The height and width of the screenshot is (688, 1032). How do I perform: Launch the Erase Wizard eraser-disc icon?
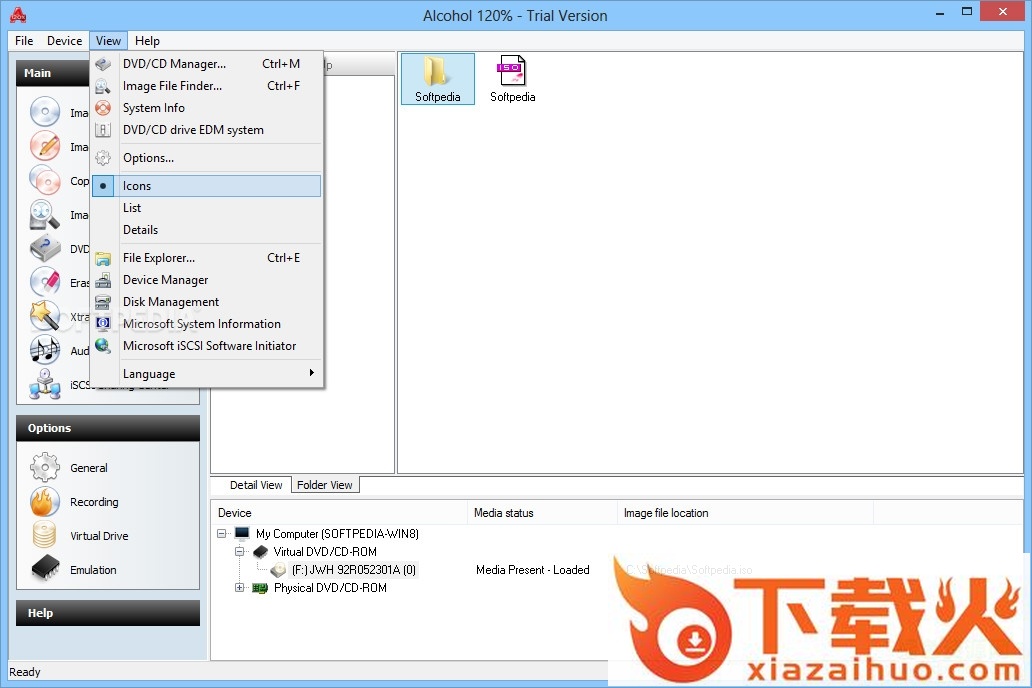pos(45,282)
